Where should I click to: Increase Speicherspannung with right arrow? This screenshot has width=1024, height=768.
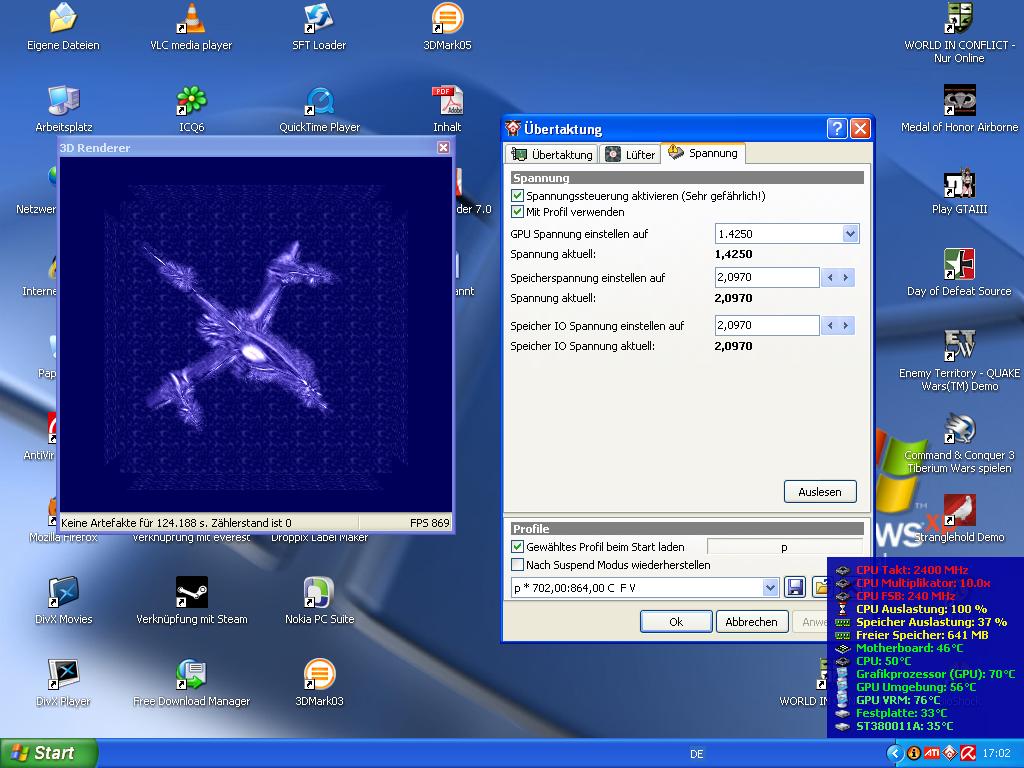pos(846,278)
